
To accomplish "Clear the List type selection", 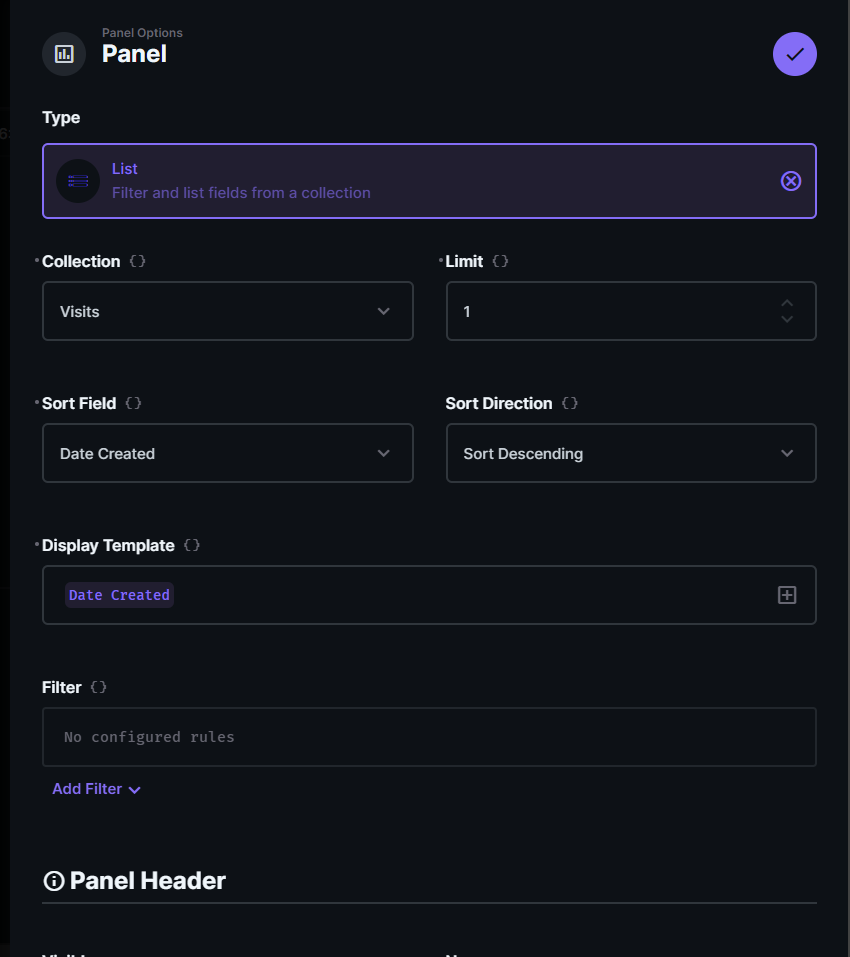I will pyautogui.click(x=791, y=181).
